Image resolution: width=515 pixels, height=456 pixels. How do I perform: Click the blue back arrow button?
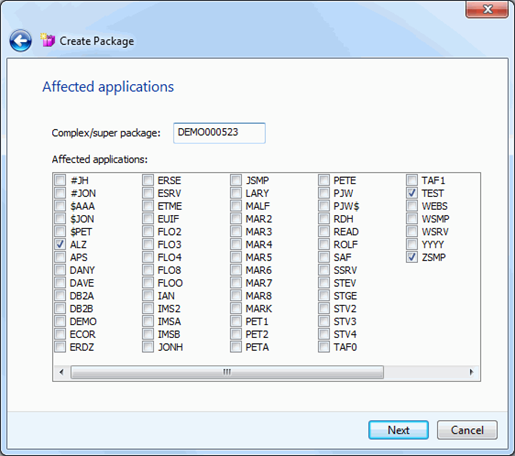(21, 41)
